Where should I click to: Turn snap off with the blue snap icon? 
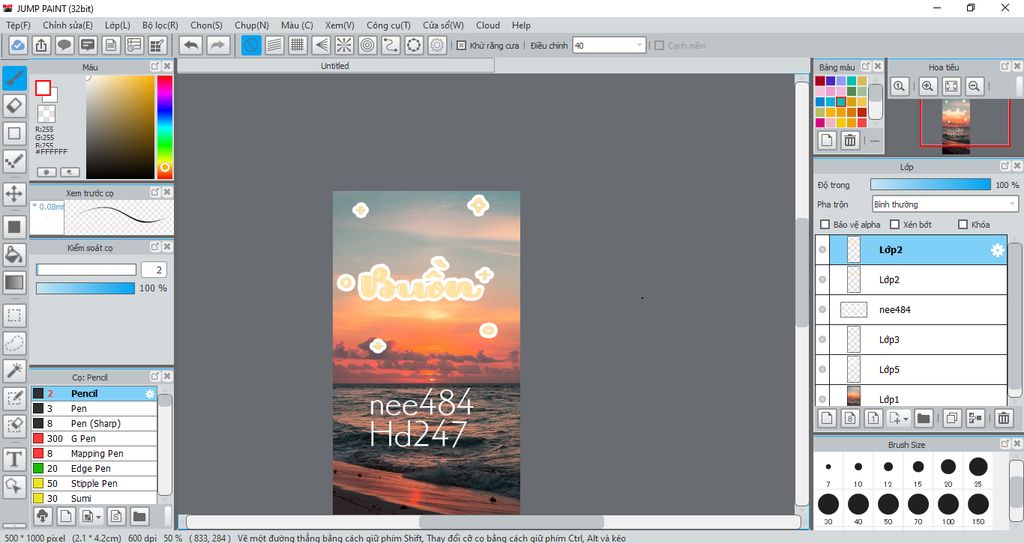pyautogui.click(x=251, y=45)
